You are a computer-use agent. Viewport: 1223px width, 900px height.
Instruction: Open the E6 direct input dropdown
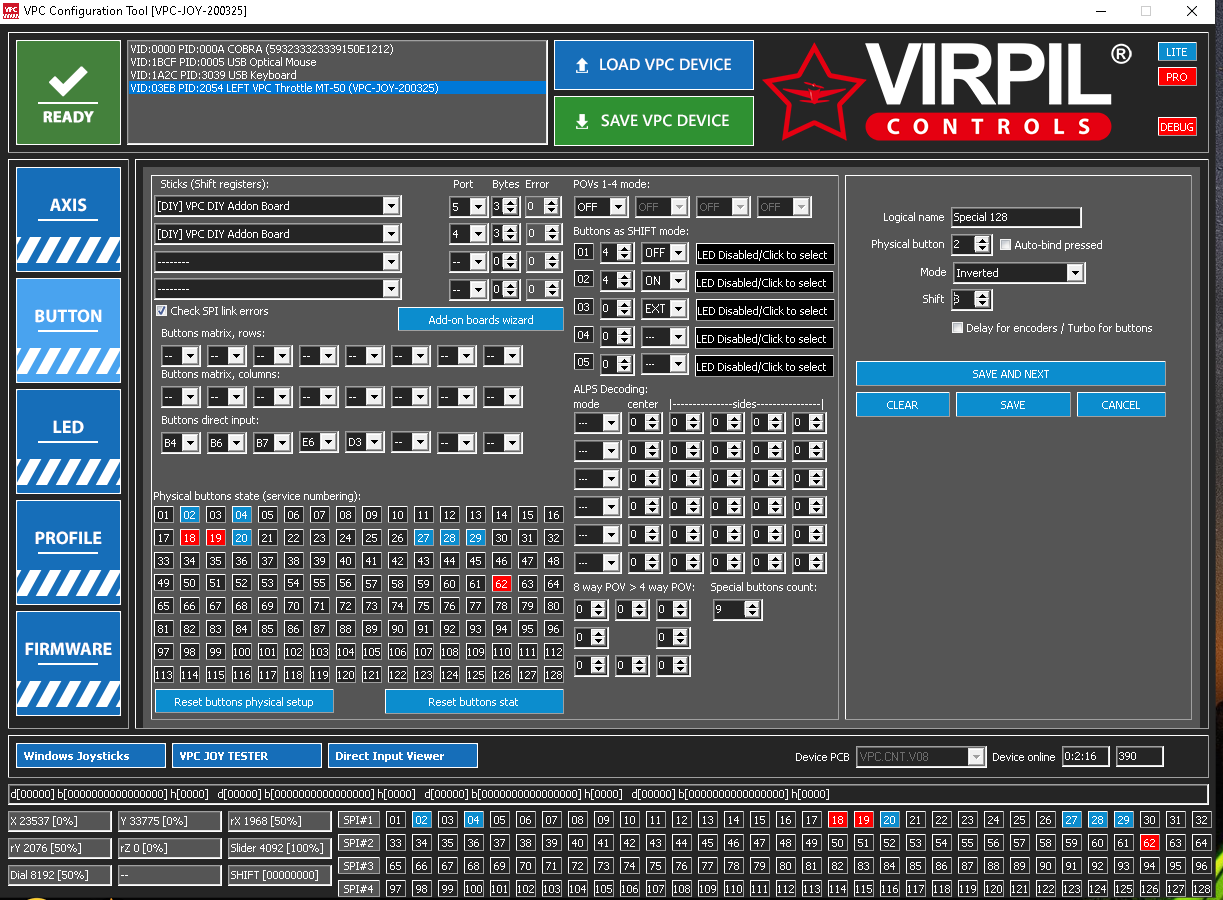318,441
